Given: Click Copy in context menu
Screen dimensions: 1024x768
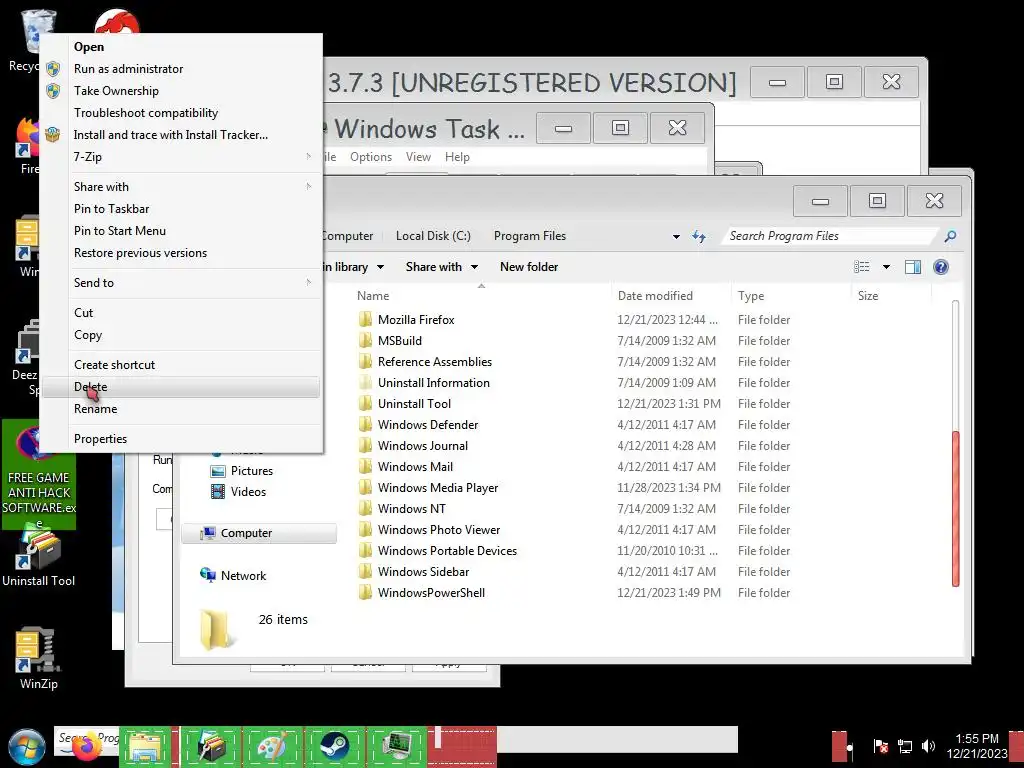Looking at the screenshot, I should 181,335.
